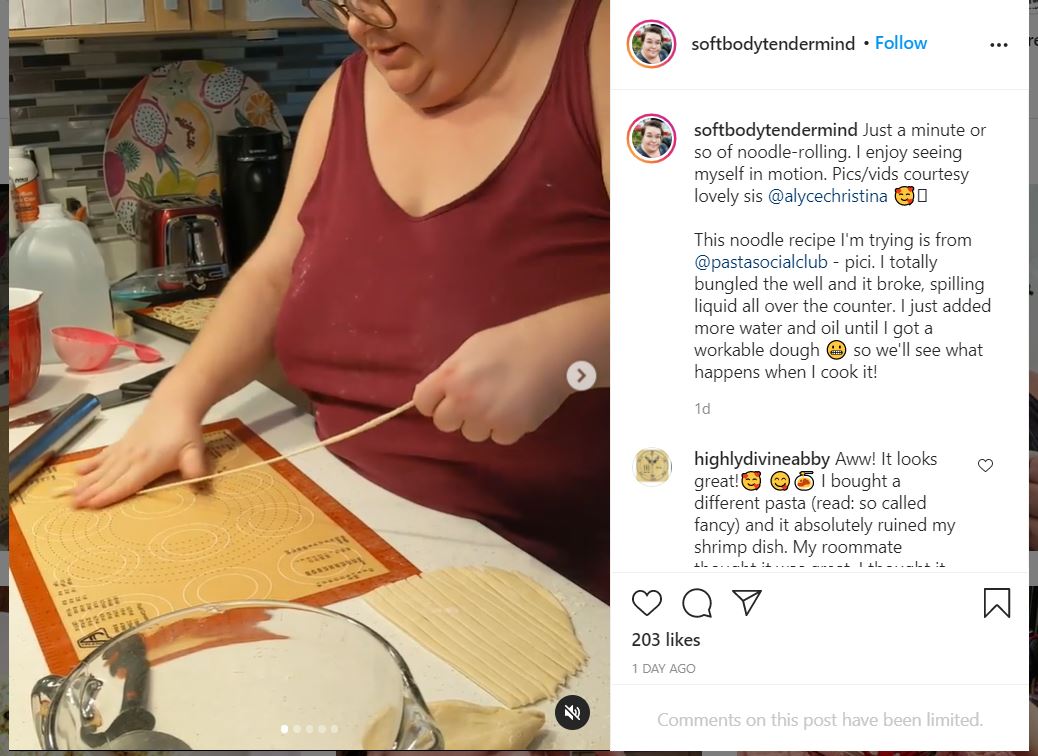Image resolution: width=1038 pixels, height=756 pixels.
Task: View the 203 likes list
Action: tap(665, 639)
